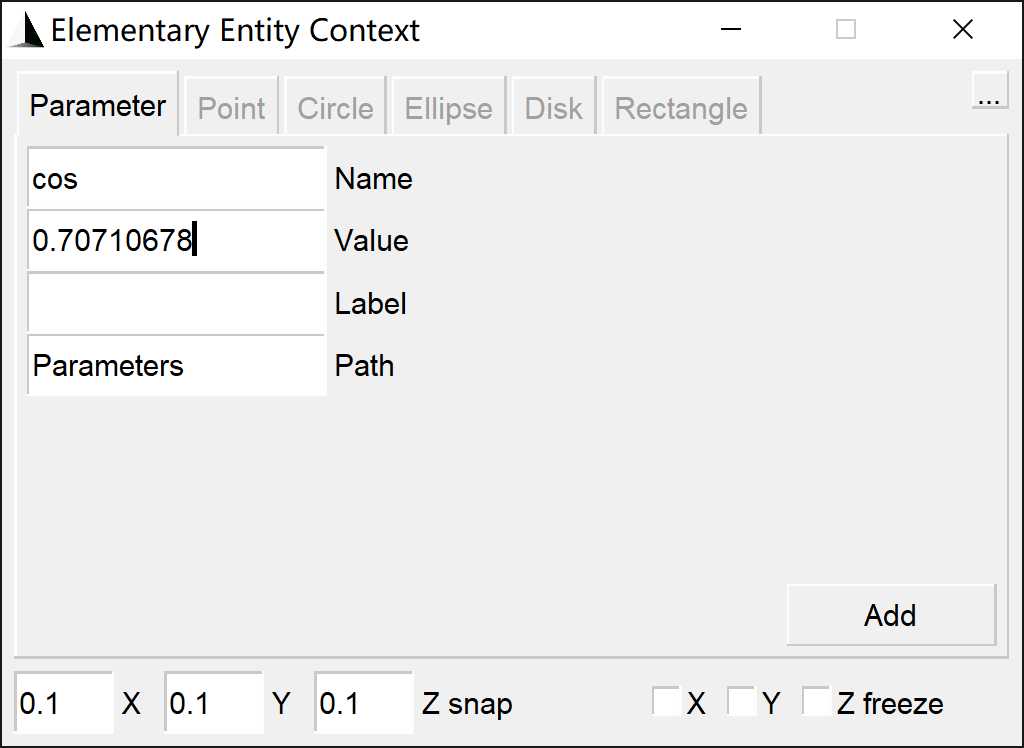Click the Name field containing "cos"

tap(176, 179)
